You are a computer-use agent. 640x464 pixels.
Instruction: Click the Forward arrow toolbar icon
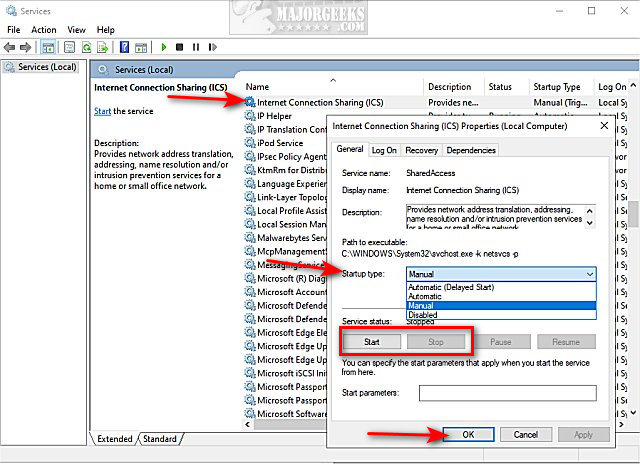coord(26,47)
